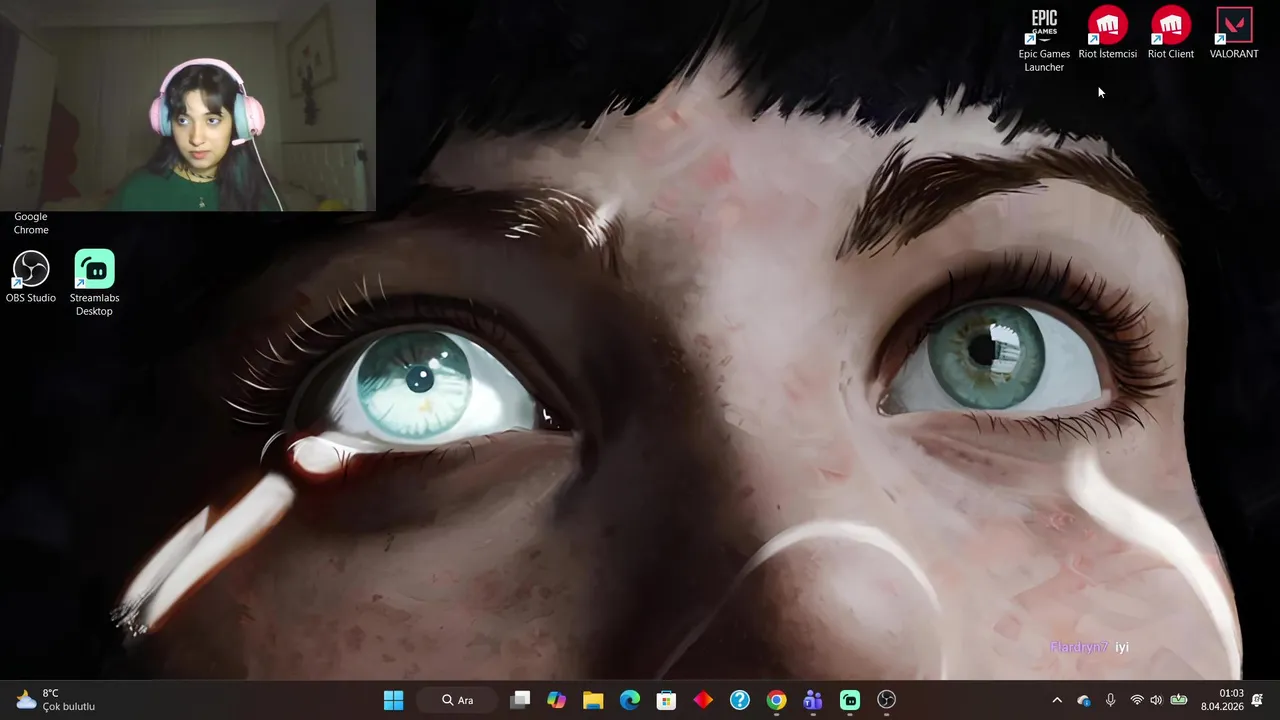Open the Riot İstemcisi desktop shortcut
The width and height of the screenshot is (1280, 720).
[1107, 34]
